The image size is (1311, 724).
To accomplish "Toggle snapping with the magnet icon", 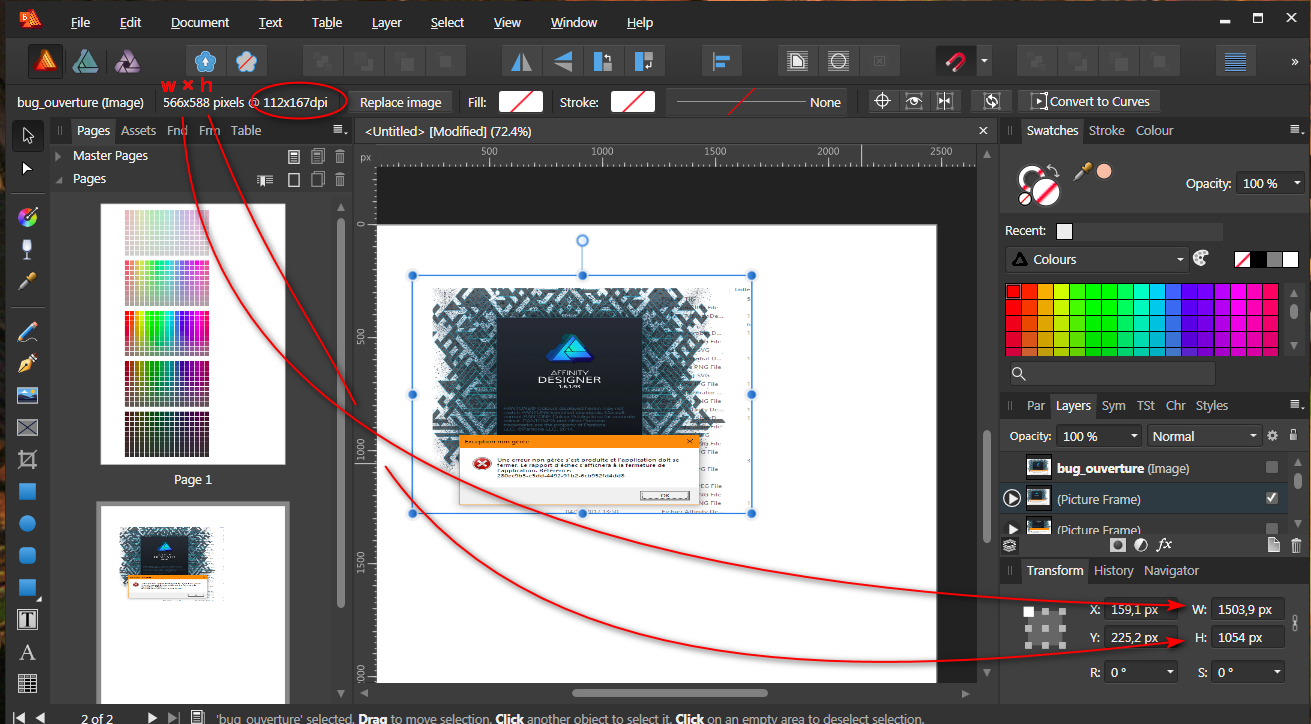I will pyautogui.click(x=955, y=62).
